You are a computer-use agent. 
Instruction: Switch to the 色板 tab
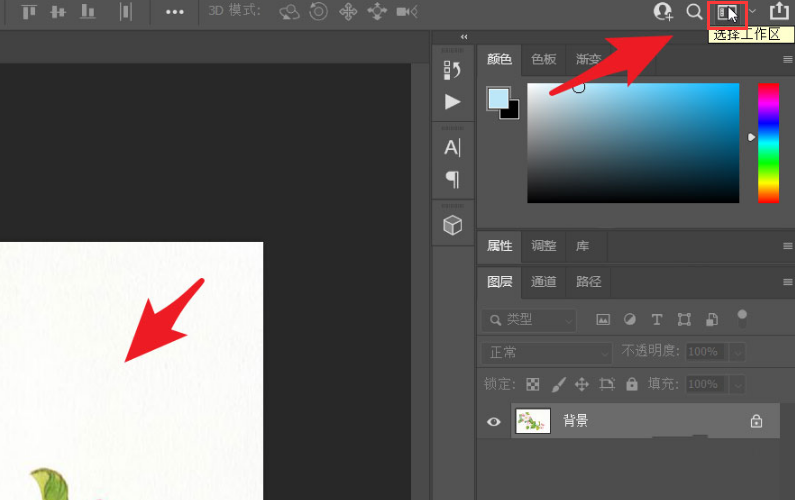(x=544, y=59)
